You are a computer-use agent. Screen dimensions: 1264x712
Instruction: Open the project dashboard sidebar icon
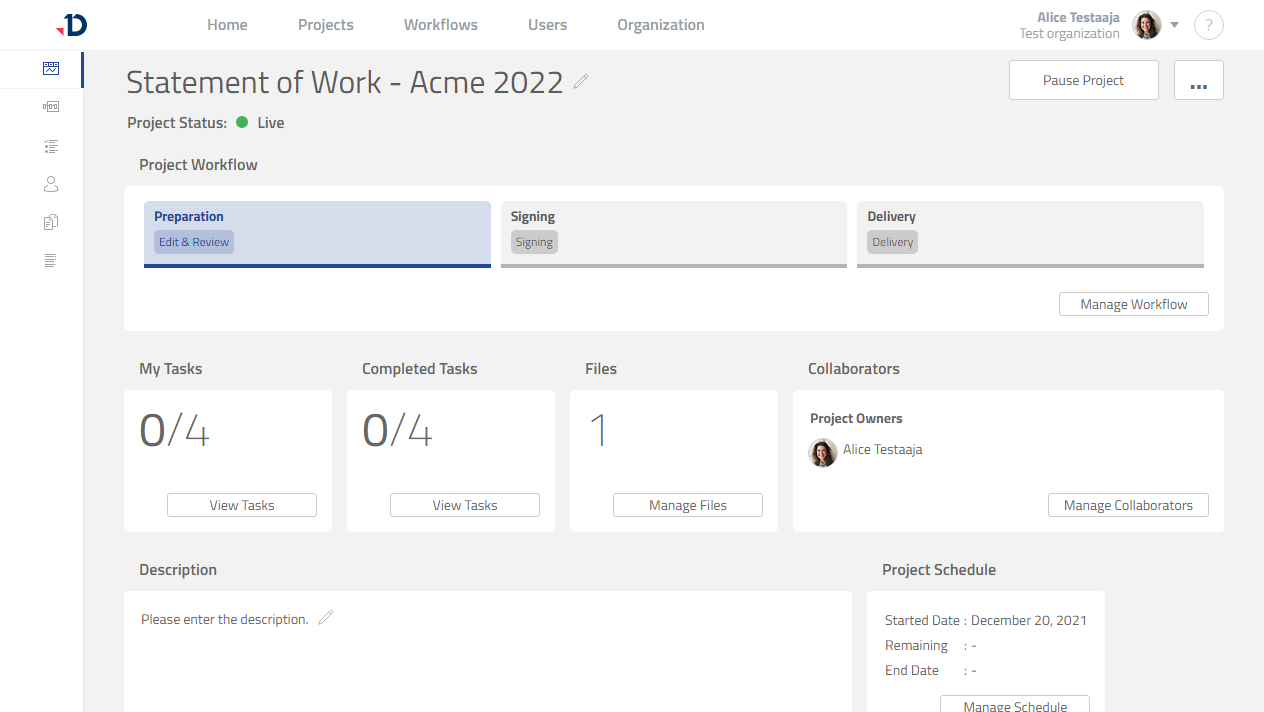(51, 68)
